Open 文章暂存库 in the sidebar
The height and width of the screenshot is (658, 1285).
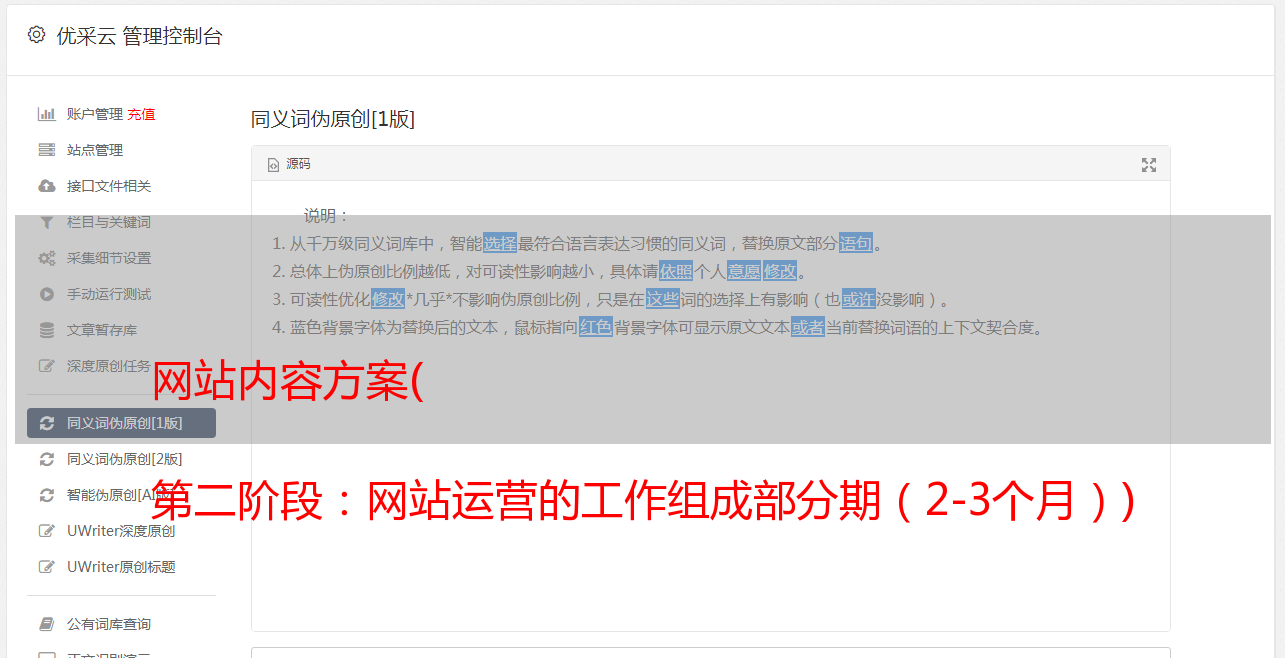coord(121,330)
